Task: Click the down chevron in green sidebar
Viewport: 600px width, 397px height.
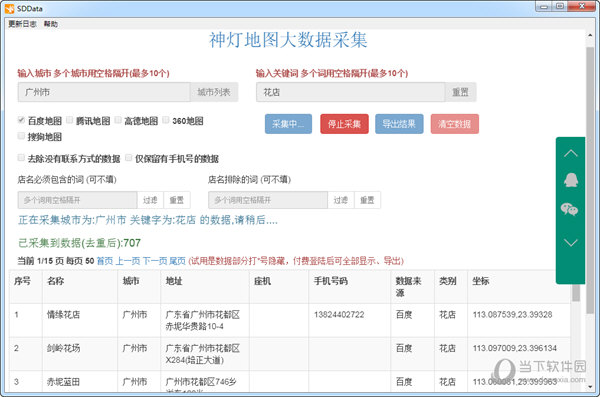Action: coord(571,243)
